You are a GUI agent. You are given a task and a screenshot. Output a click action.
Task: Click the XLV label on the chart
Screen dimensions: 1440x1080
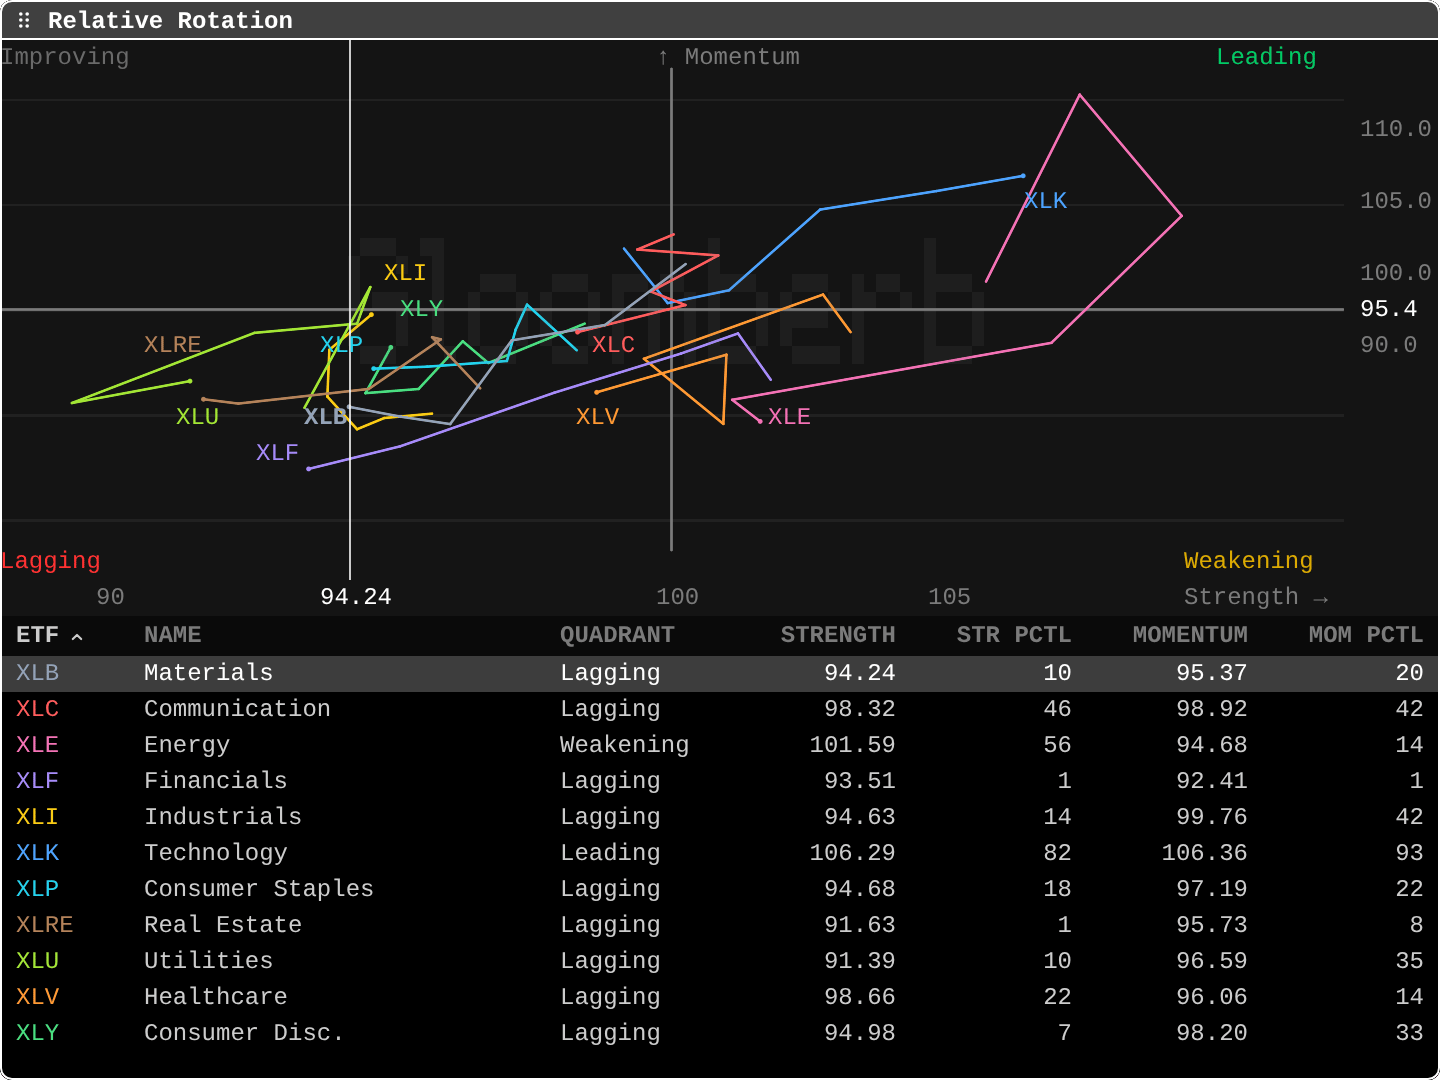point(598,417)
